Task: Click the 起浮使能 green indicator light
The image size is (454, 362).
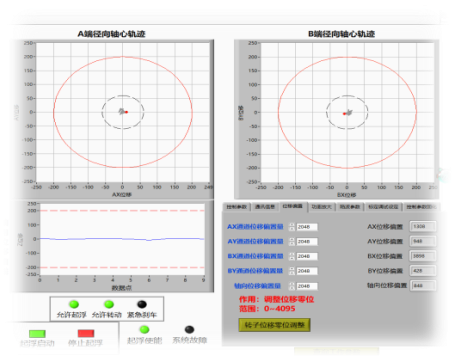Action: pyautogui.click(x=144, y=329)
